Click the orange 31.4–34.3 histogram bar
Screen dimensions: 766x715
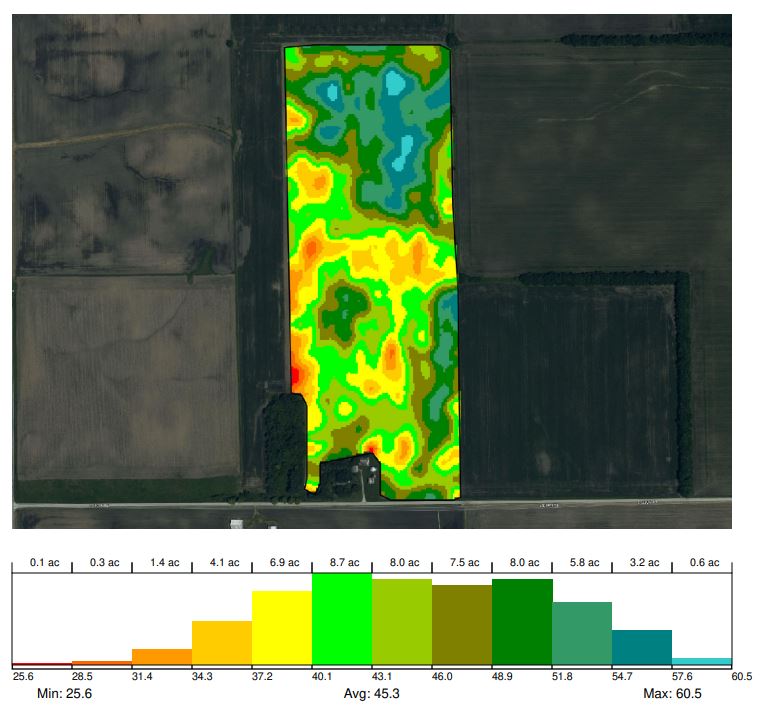[x=162, y=657]
